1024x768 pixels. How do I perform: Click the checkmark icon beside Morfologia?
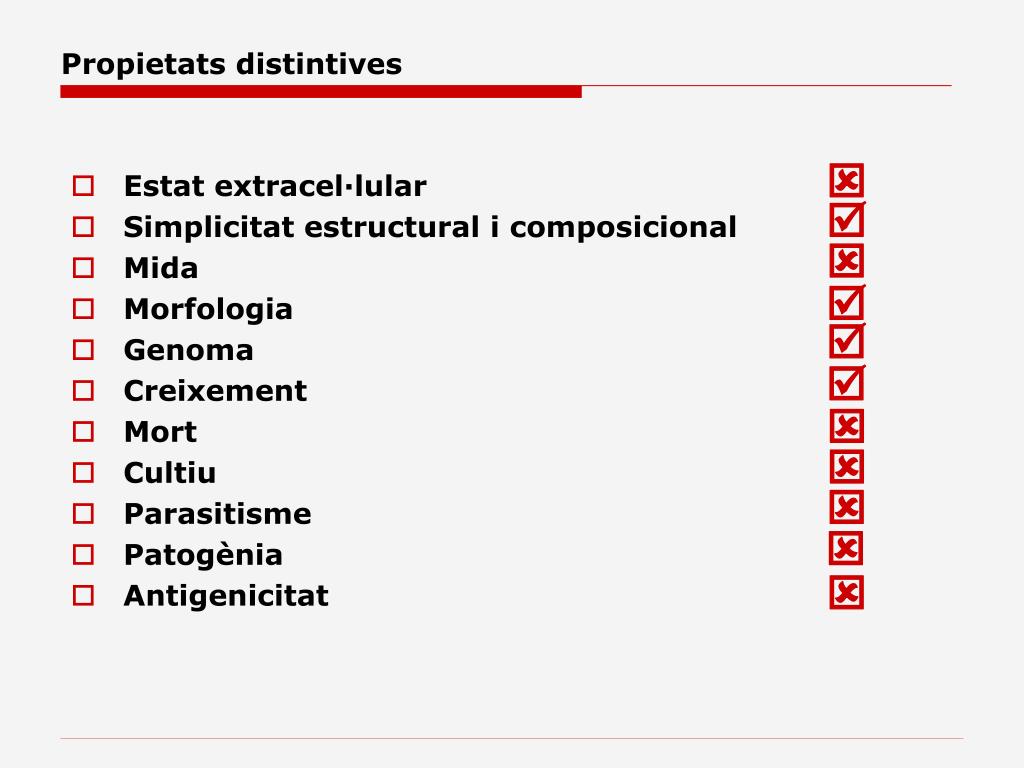(x=847, y=302)
